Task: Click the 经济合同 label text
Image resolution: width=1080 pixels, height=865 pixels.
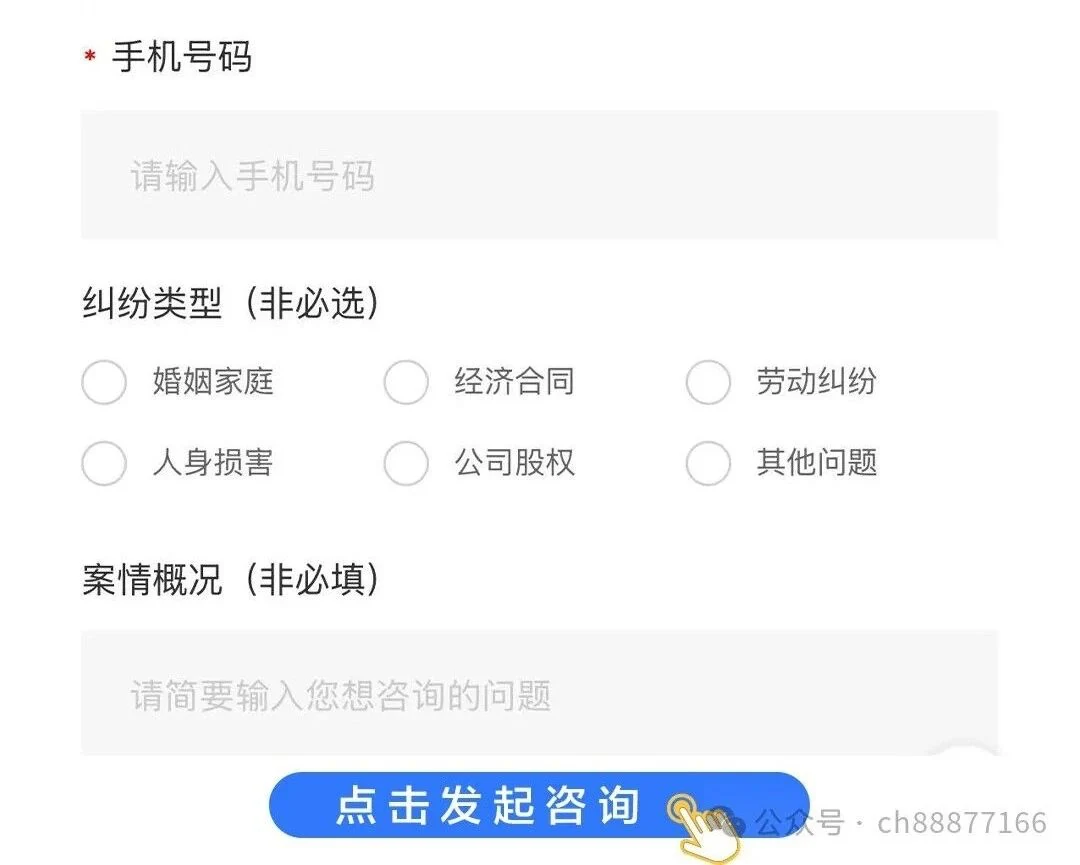Action: [x=515, y=382]
